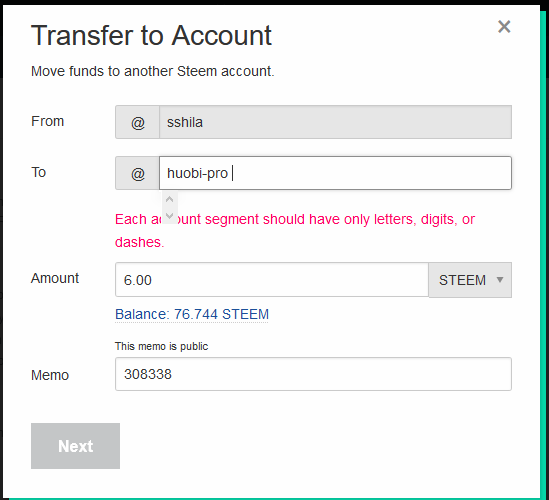This screenshot has width=549, height=500.
Task: Click the @ prefix beside From field
Action: tap(138, 122)
